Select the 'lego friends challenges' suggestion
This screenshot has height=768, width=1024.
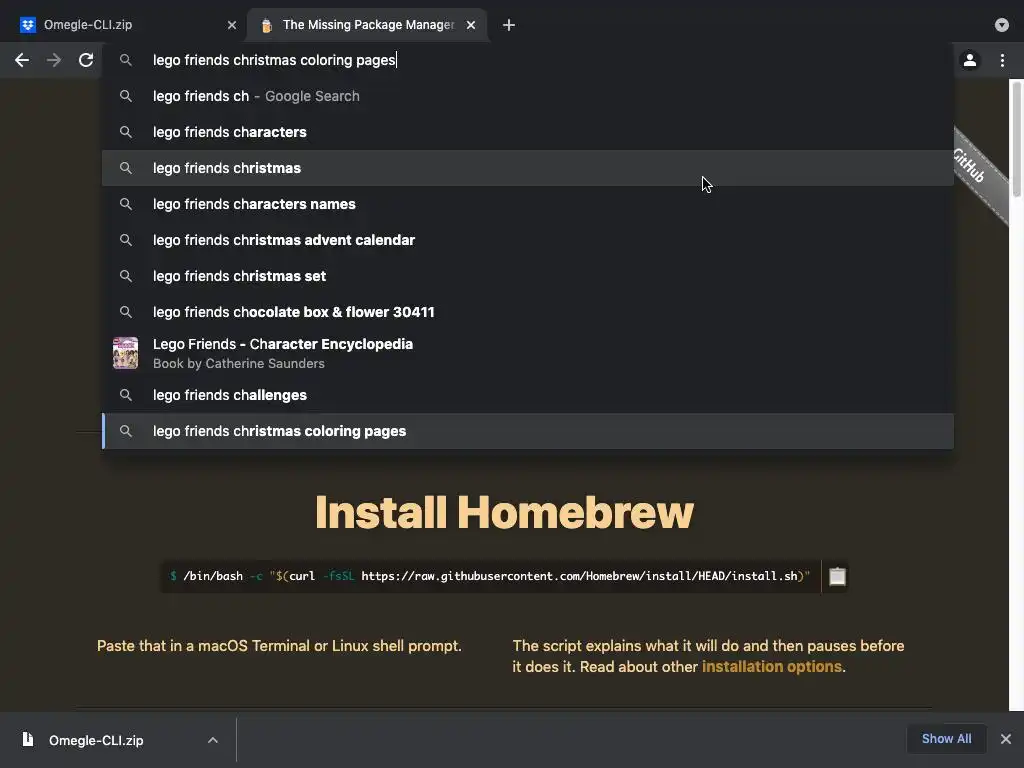click(528, 395)
